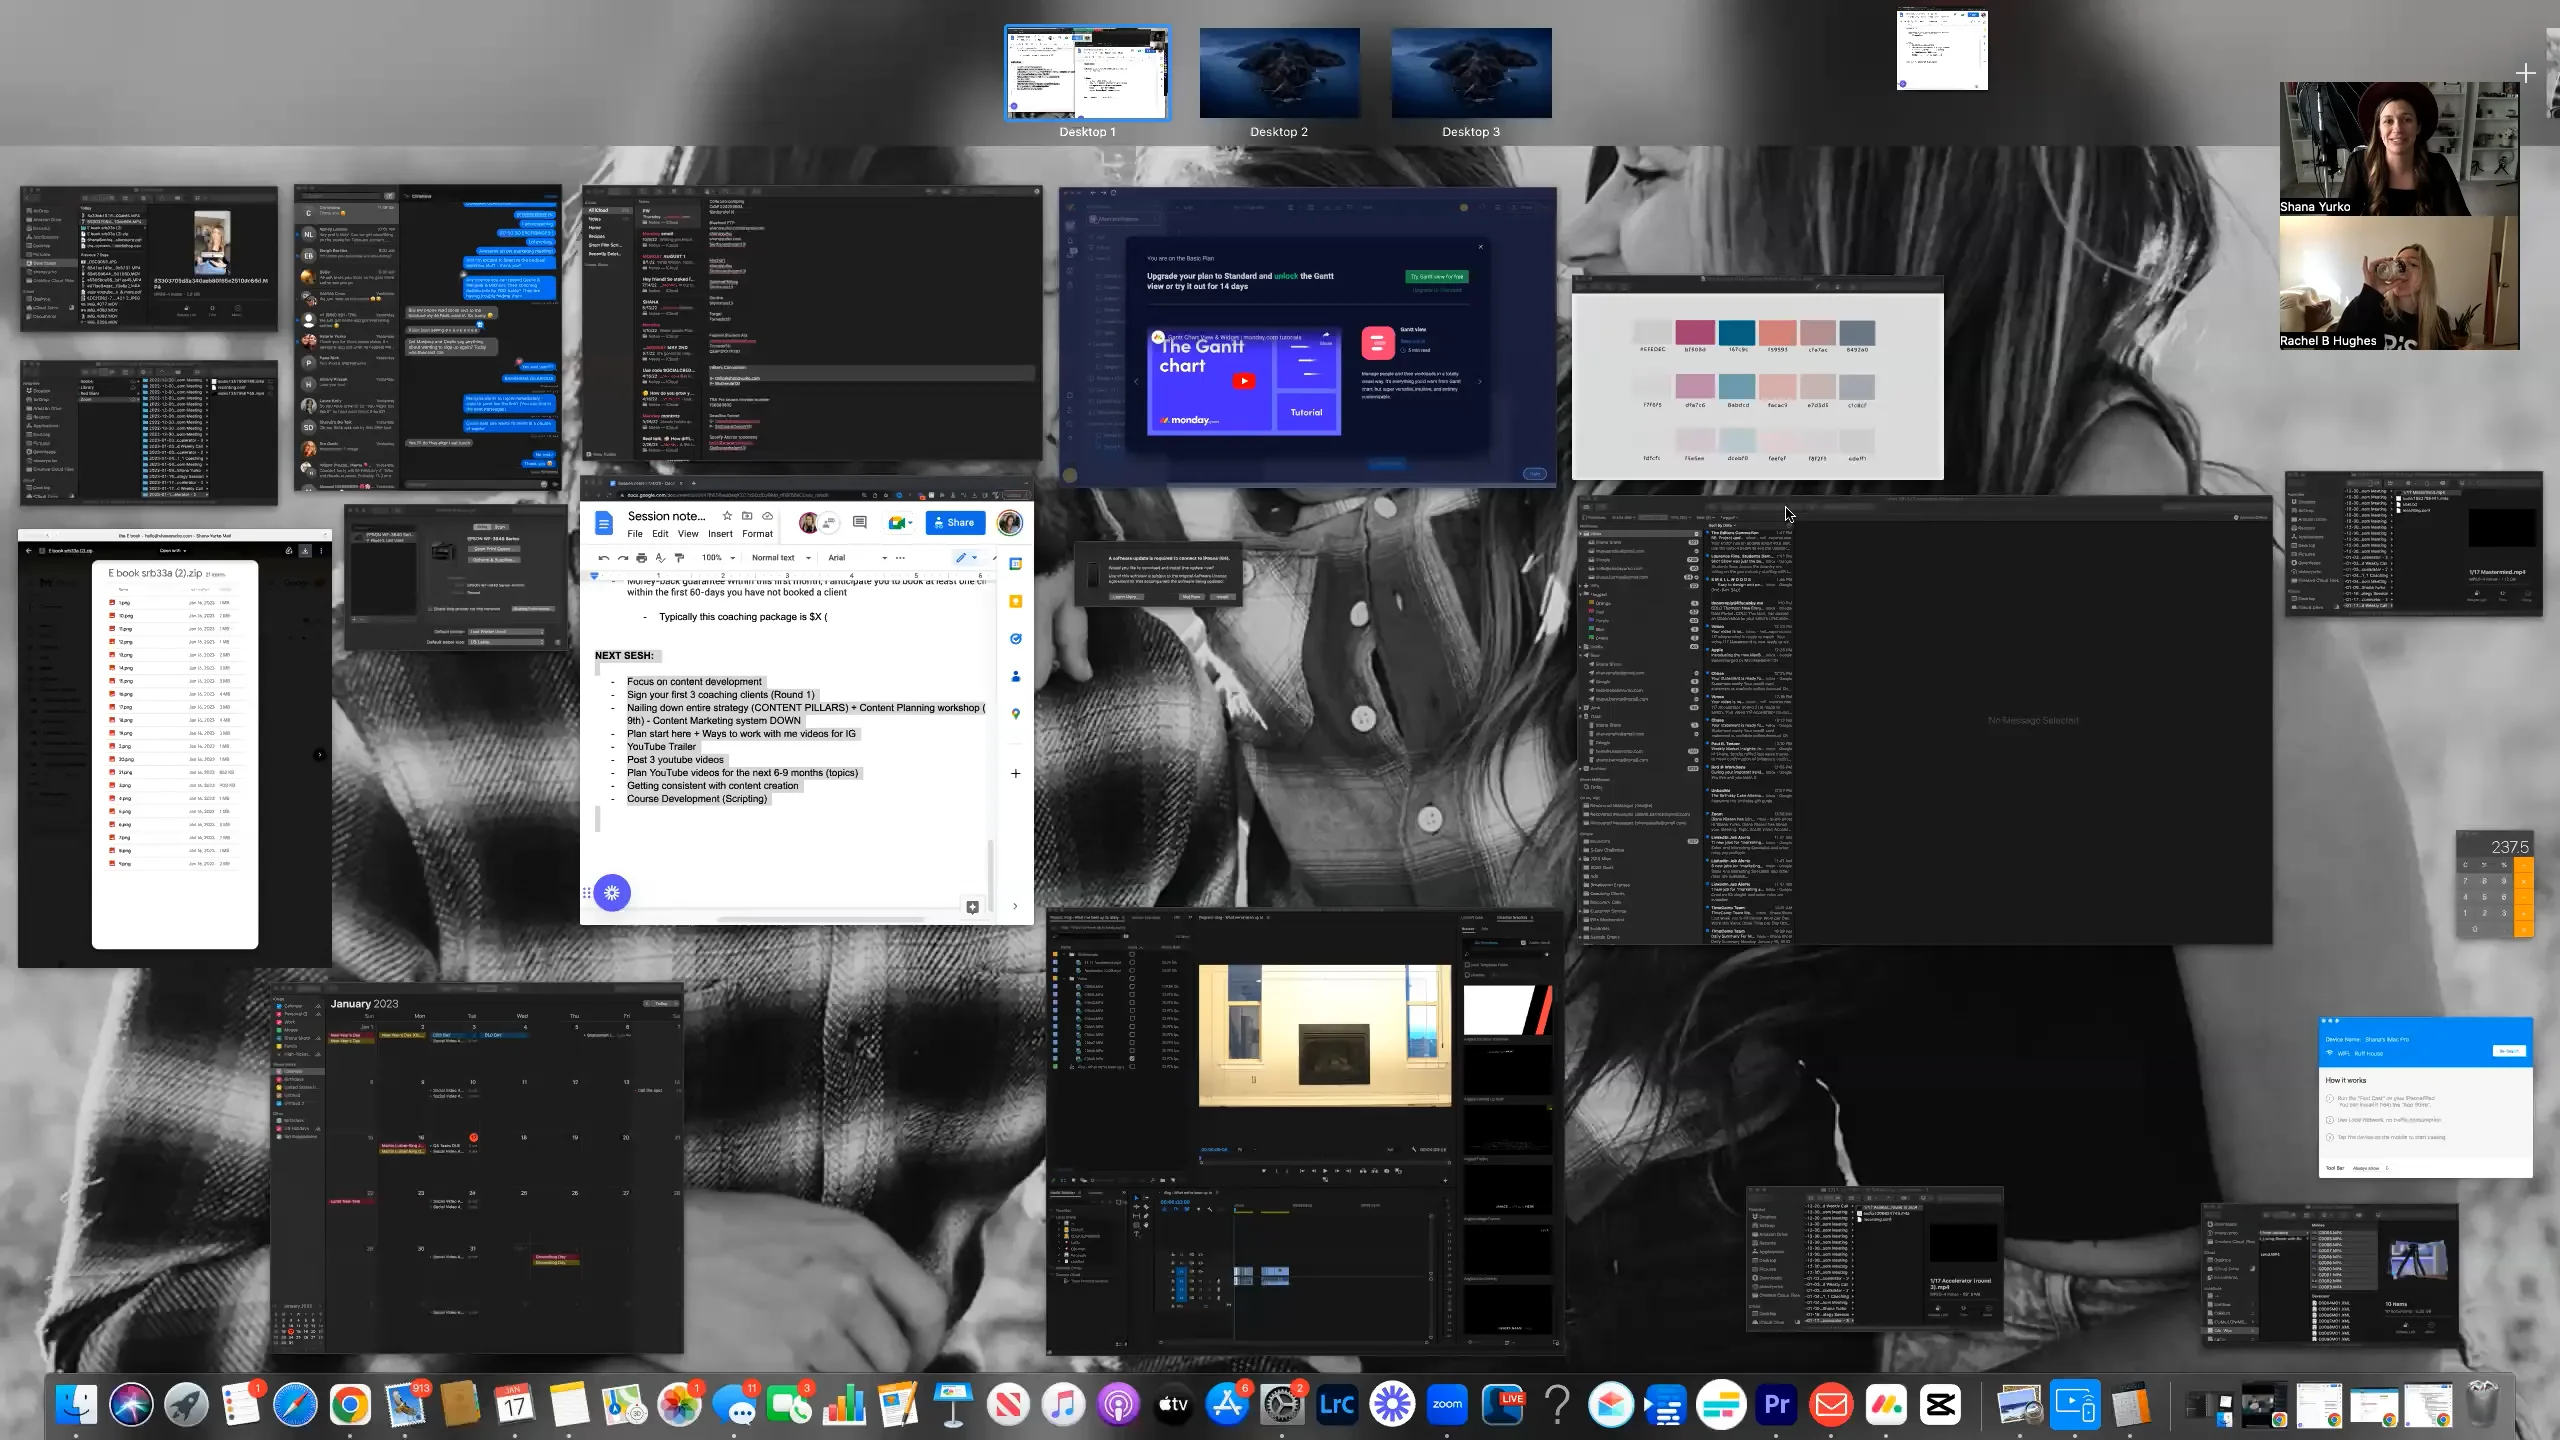2560x1440 pixels.
Task: Open Lightroom Classic from the dock
Action: [x=1337, y=1405]
